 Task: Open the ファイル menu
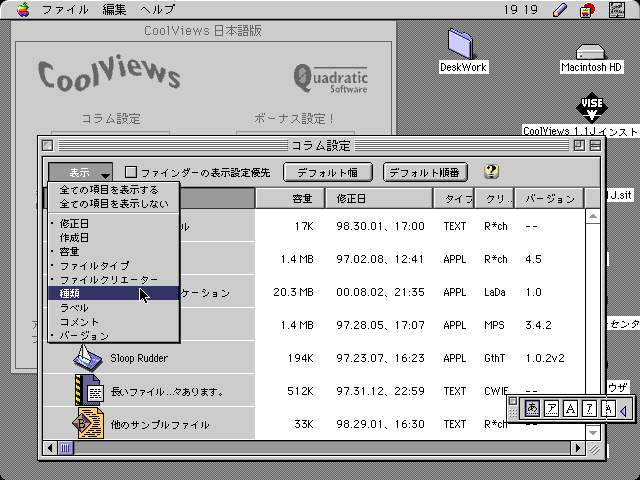(x=65, y=9)
